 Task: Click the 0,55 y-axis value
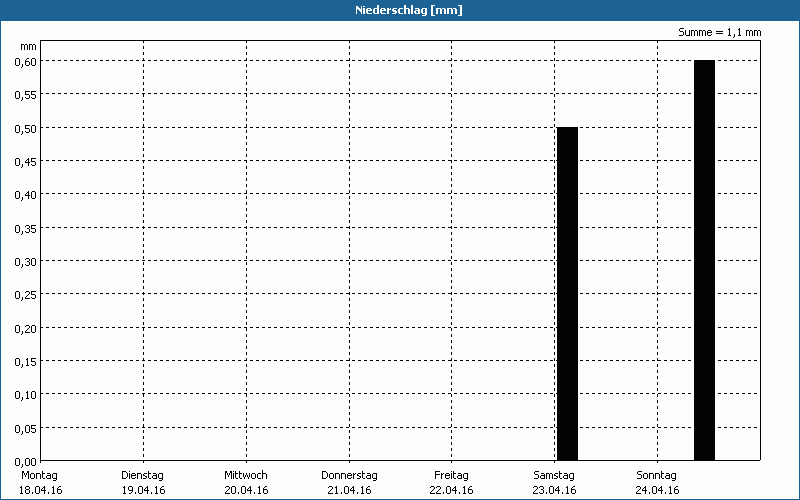26,95
